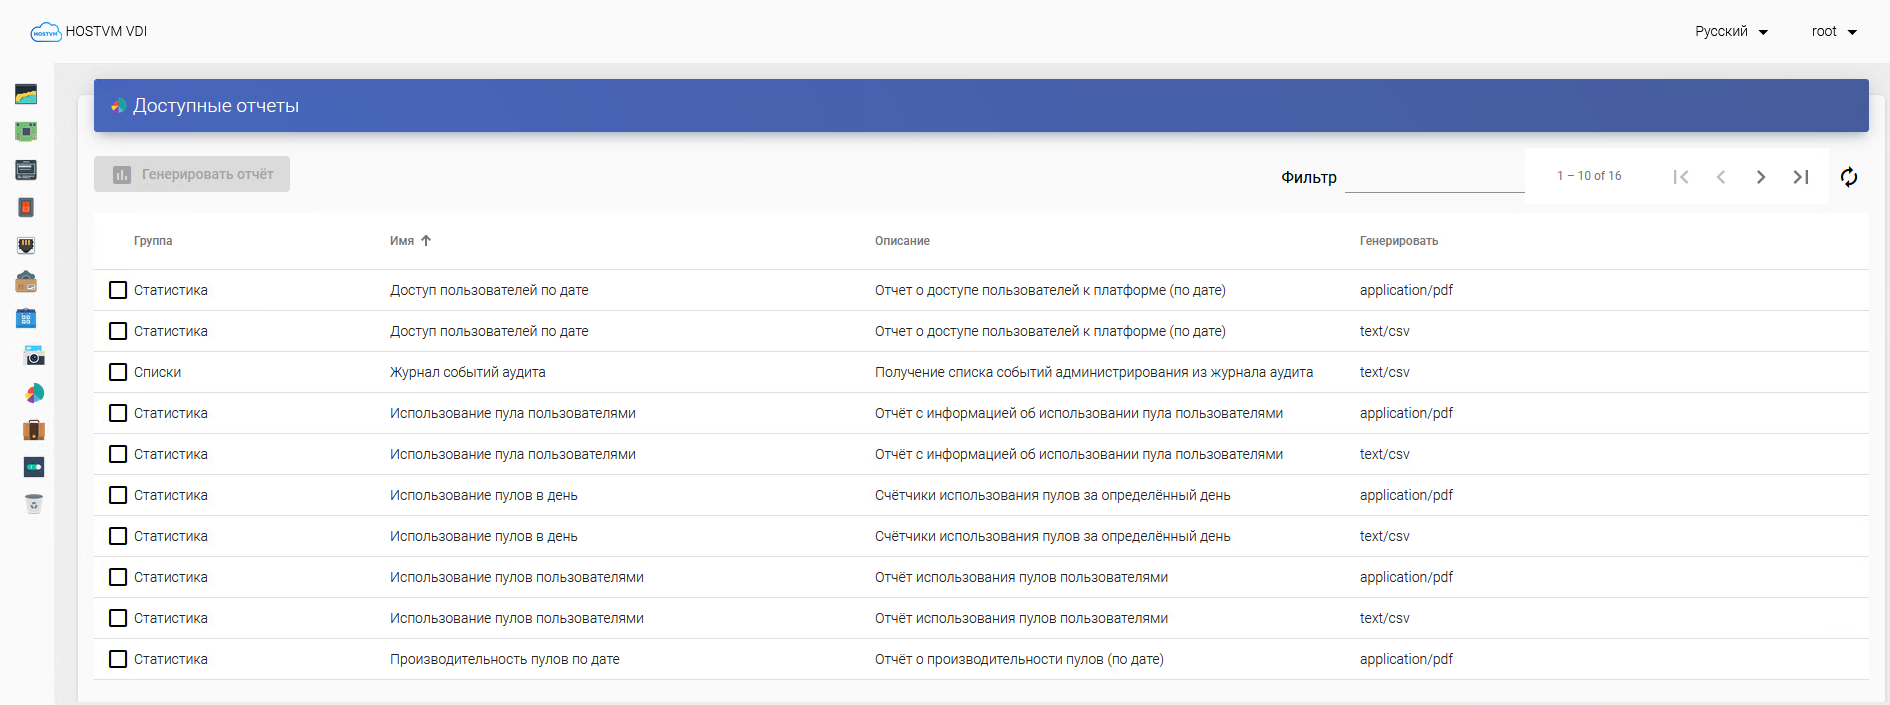This screenshot has height=705, width=1890.
Task: Open the blue calendar grid sidebar icon
Action: 26,318
